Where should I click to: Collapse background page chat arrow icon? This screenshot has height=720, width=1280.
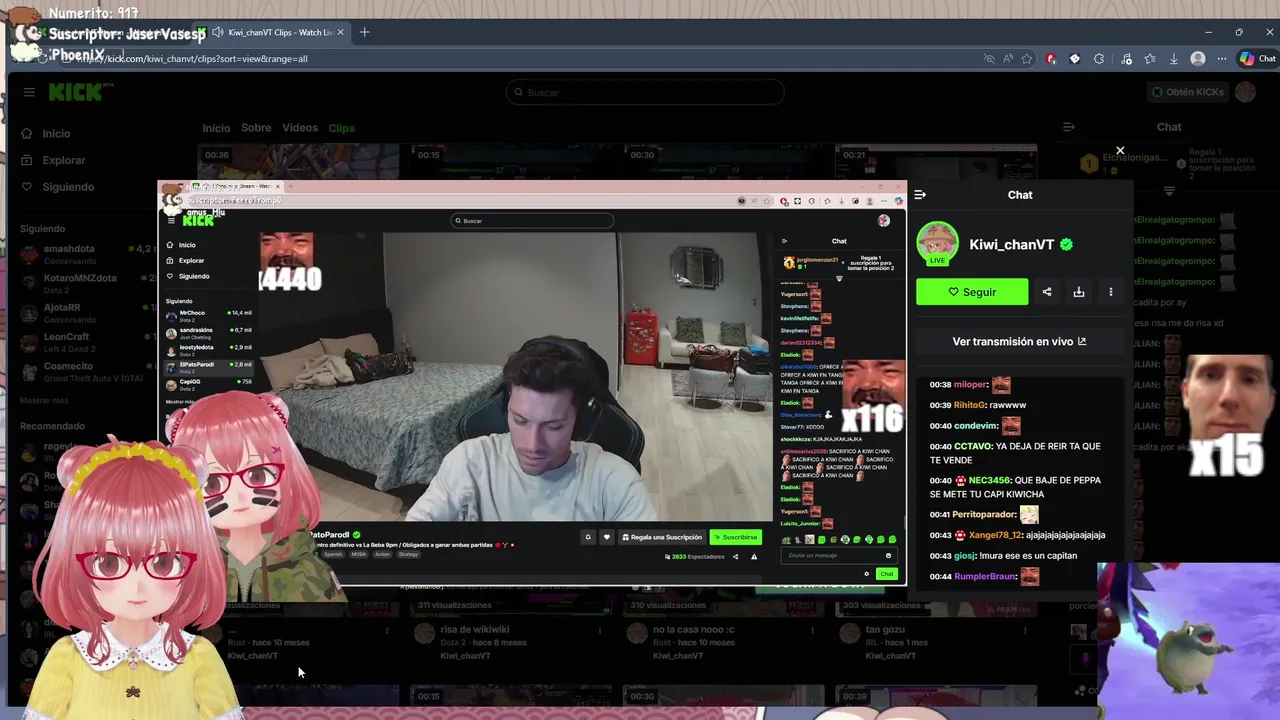[x=1069, y=127]
